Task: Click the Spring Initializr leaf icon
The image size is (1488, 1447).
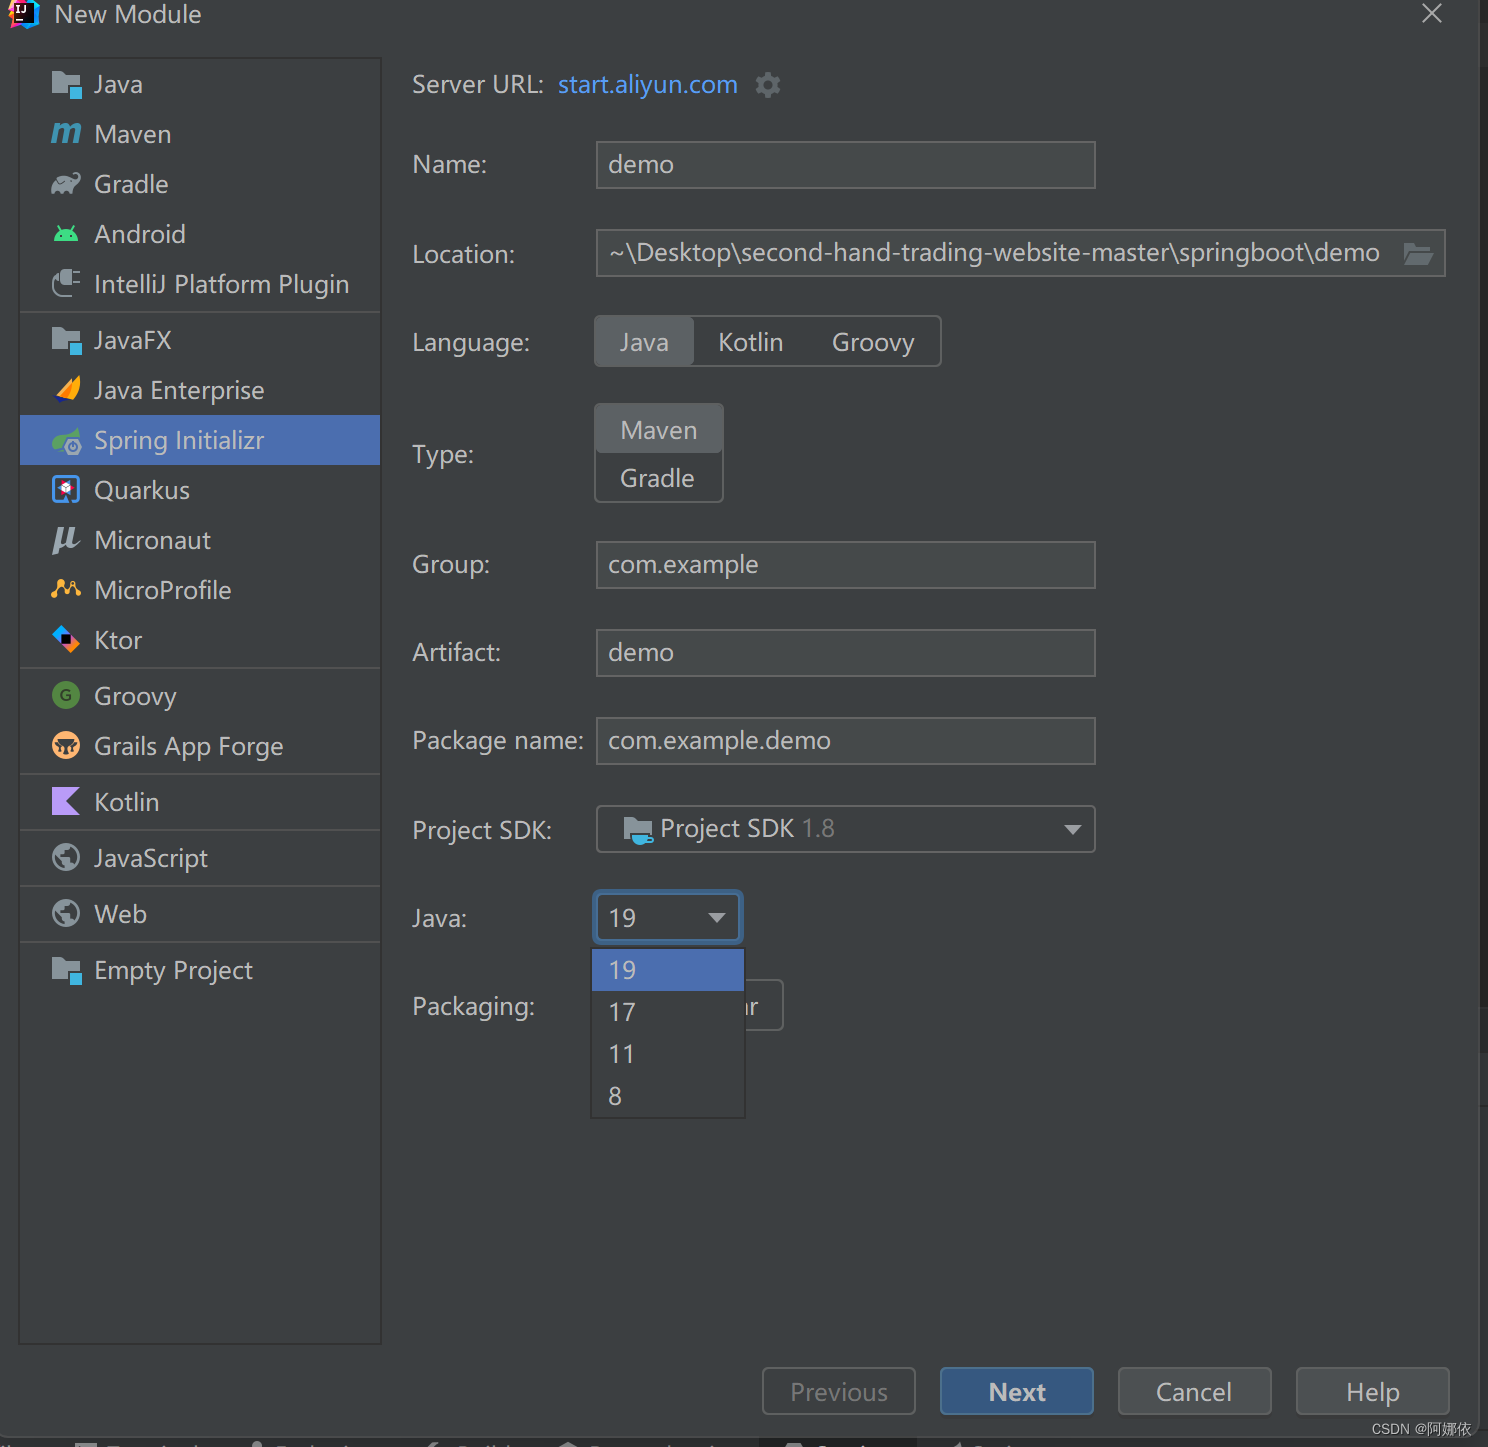Action: tap(66, 441)
